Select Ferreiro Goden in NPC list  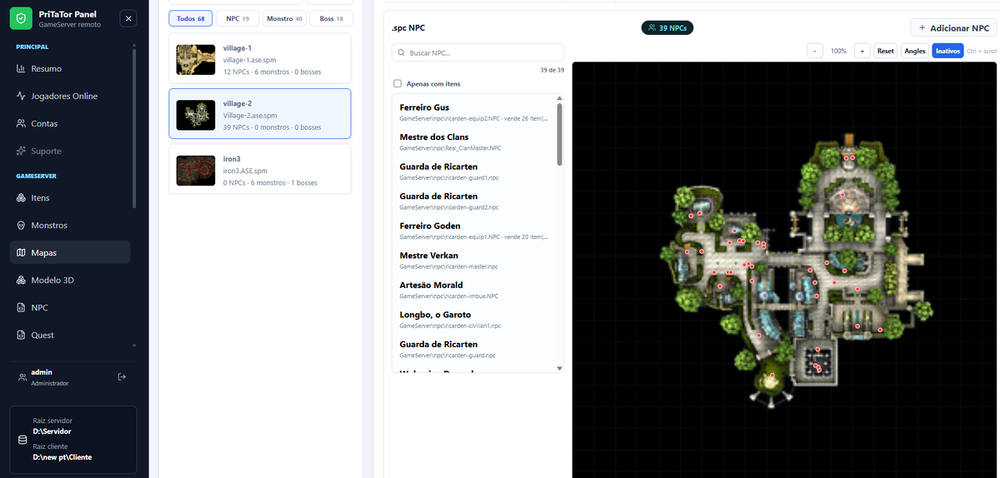(474, 231)
